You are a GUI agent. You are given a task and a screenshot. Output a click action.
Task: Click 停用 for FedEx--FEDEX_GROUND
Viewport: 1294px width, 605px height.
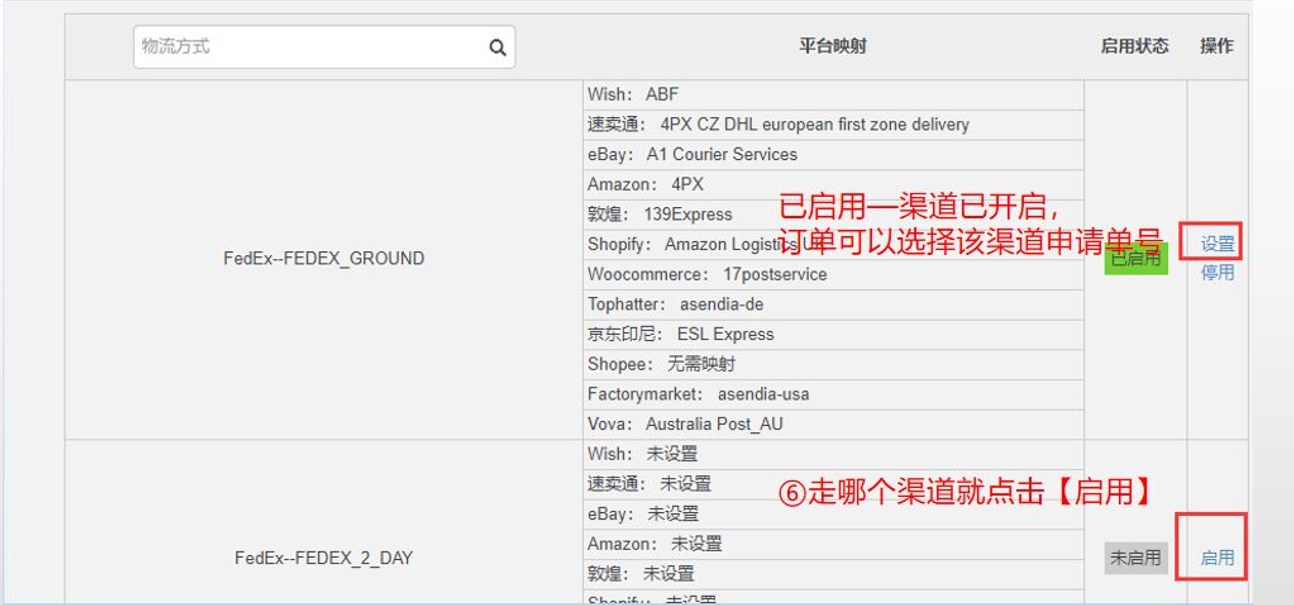(x=1217, y=272)
